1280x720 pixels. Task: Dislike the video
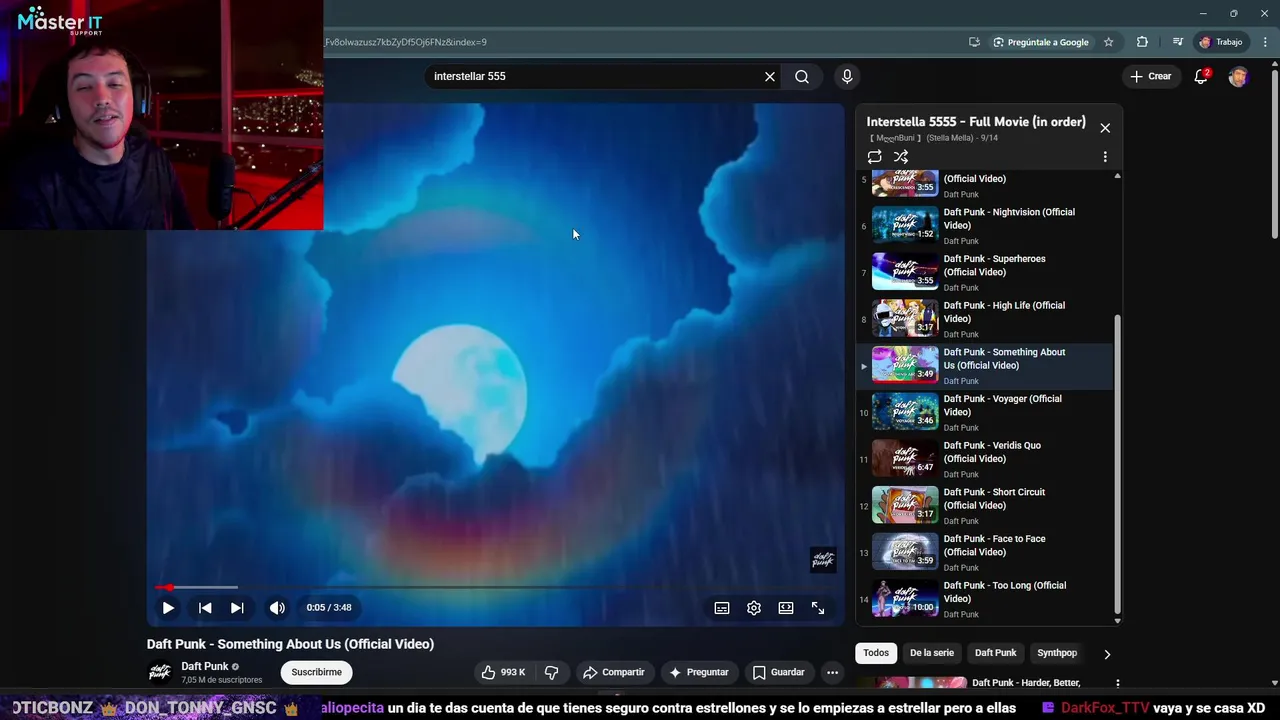click(x=551, y=673)
